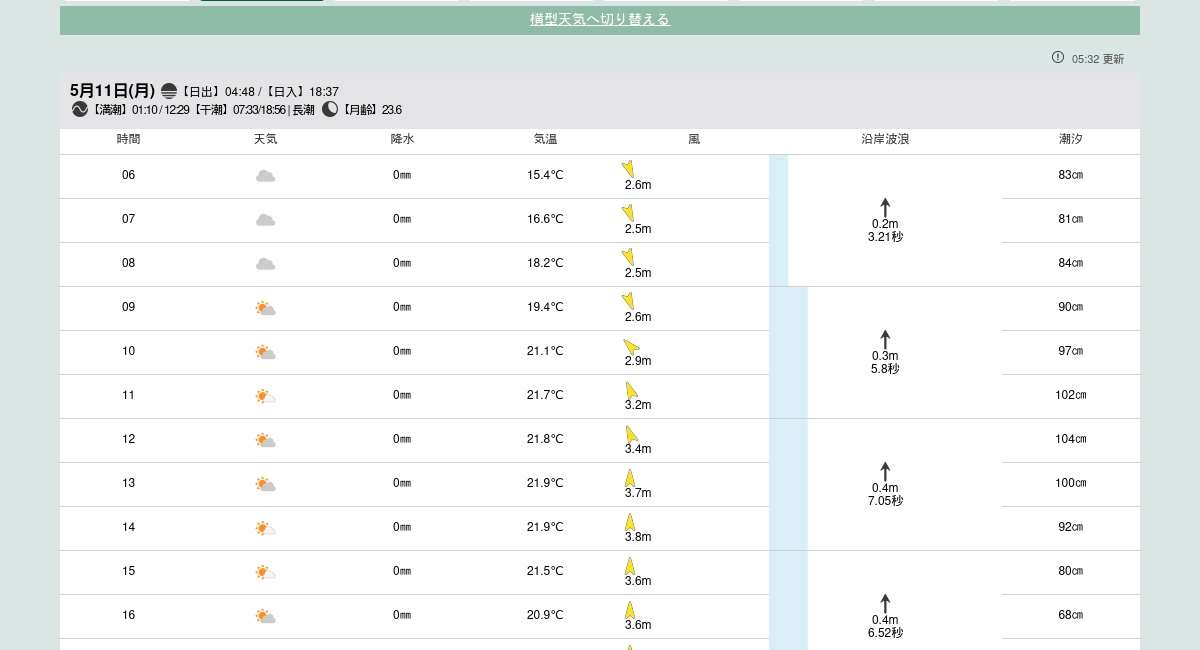Select the wave arrow above 0.4m 7.05秒
The image size is (1200, 650).
885,471
